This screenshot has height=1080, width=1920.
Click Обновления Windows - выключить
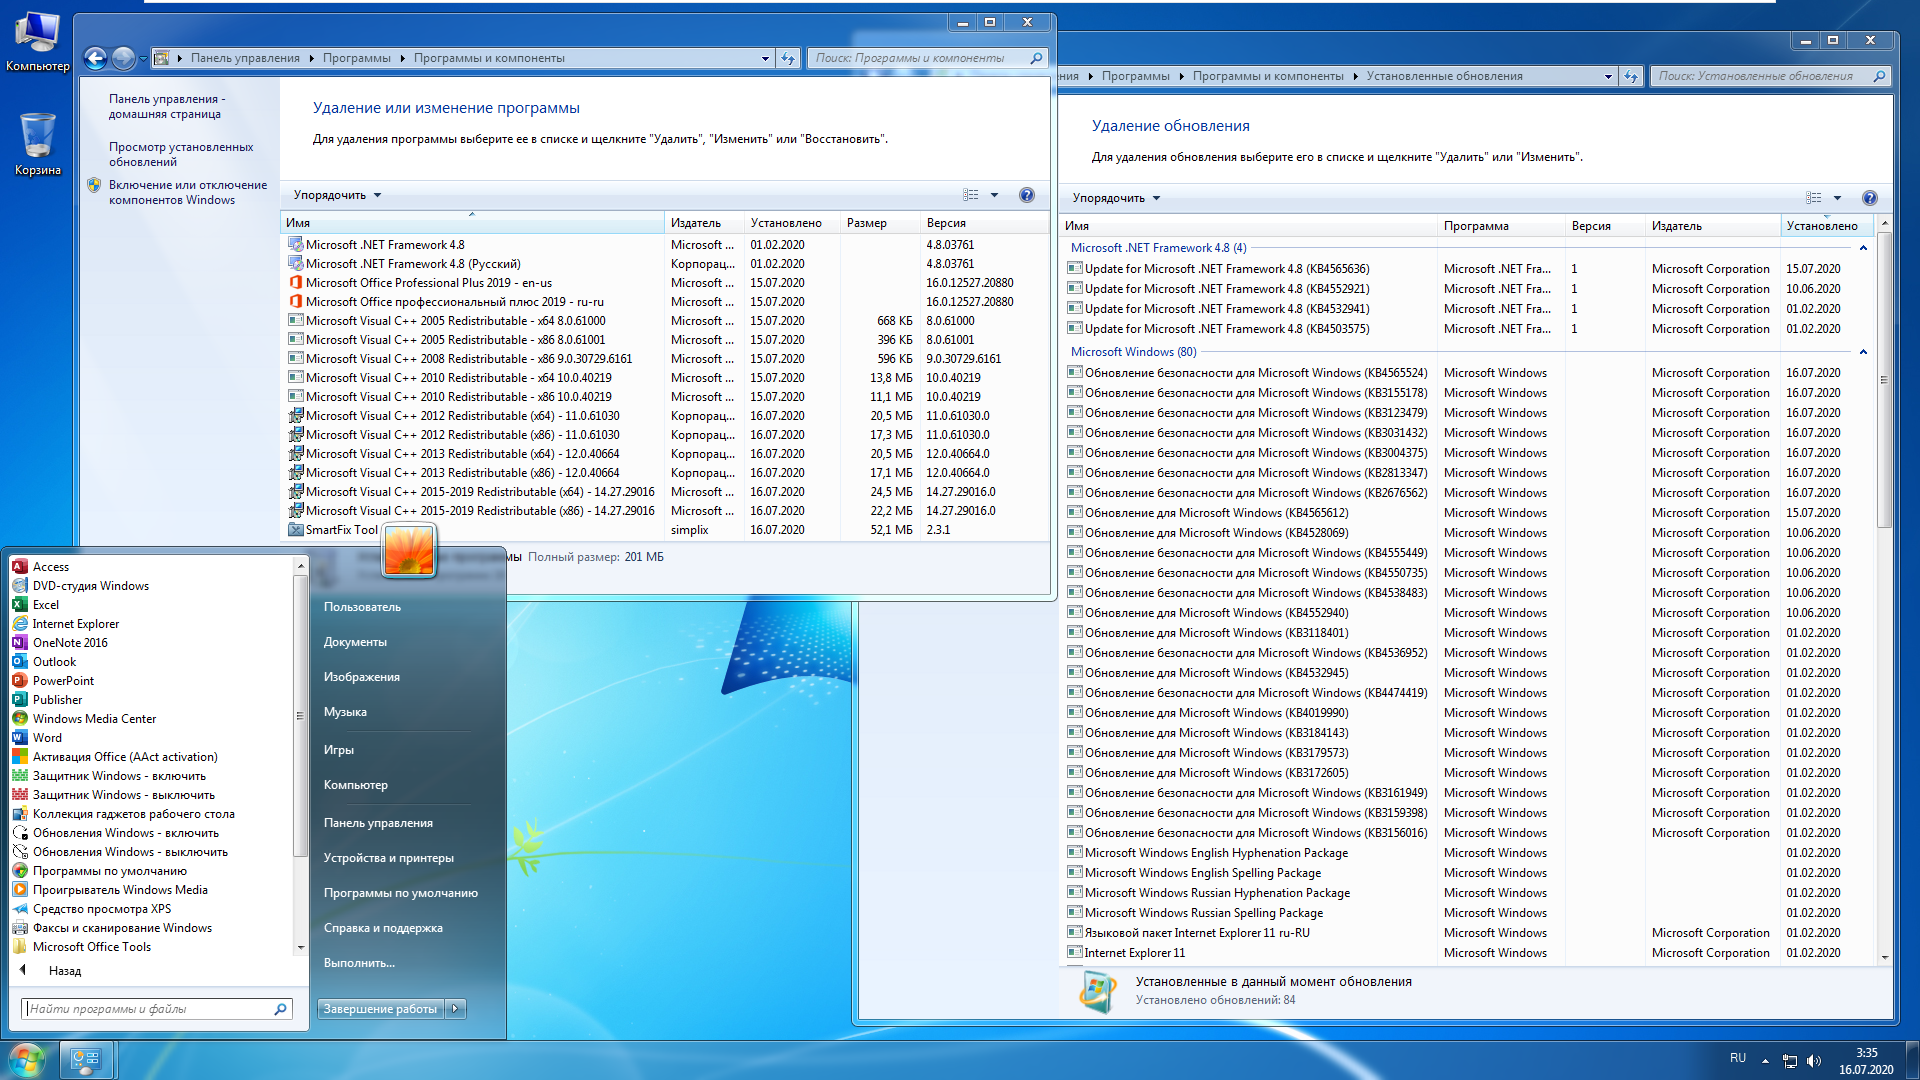click(x=130, y=852)
